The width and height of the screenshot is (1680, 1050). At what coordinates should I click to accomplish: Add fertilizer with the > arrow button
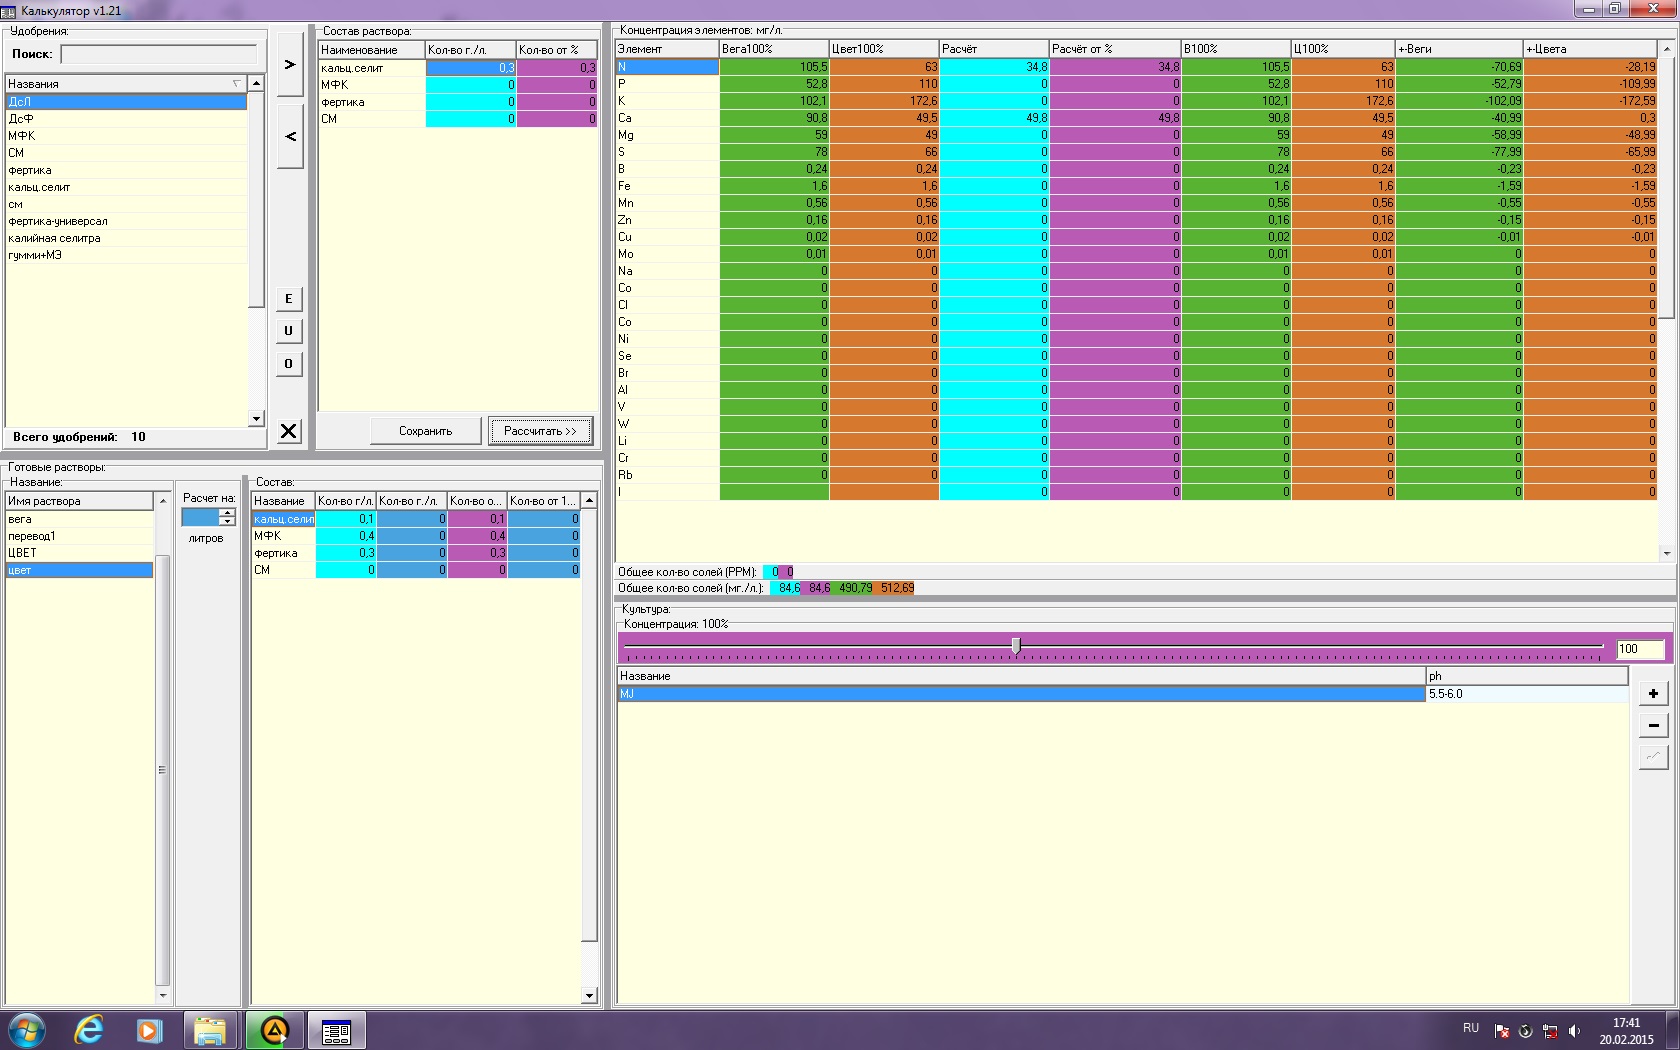(x=290, y=65)
